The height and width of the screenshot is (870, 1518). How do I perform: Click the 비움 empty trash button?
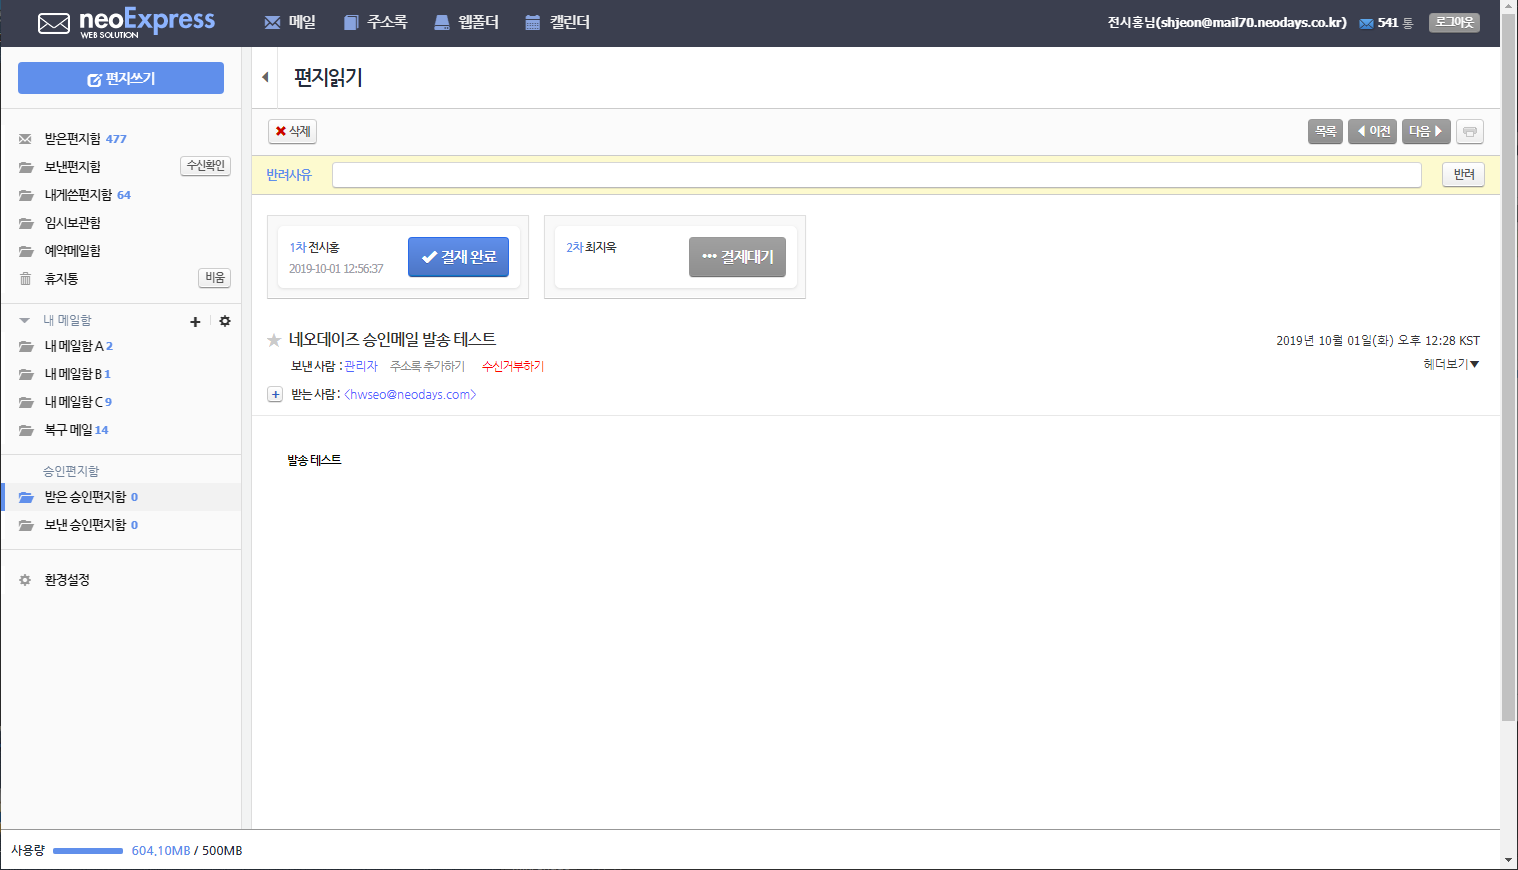point(215,278)
